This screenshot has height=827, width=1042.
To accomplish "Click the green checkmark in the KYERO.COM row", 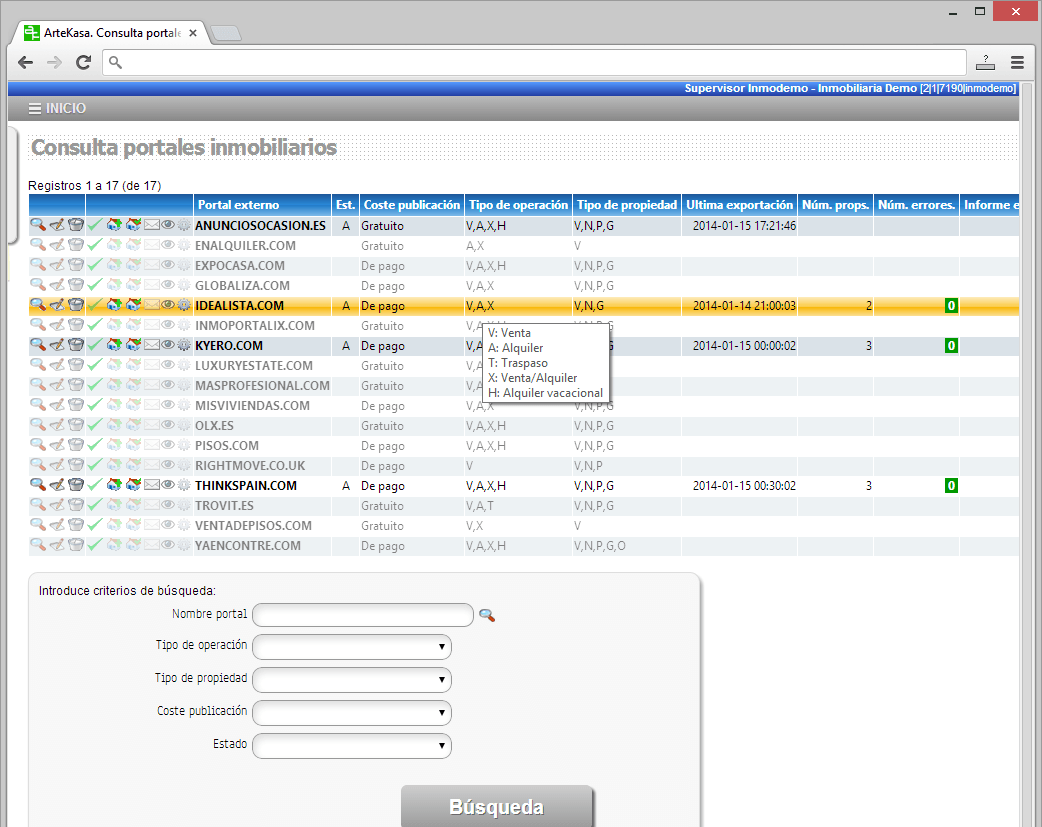I will pyautogui.click(x=95, y=346).
